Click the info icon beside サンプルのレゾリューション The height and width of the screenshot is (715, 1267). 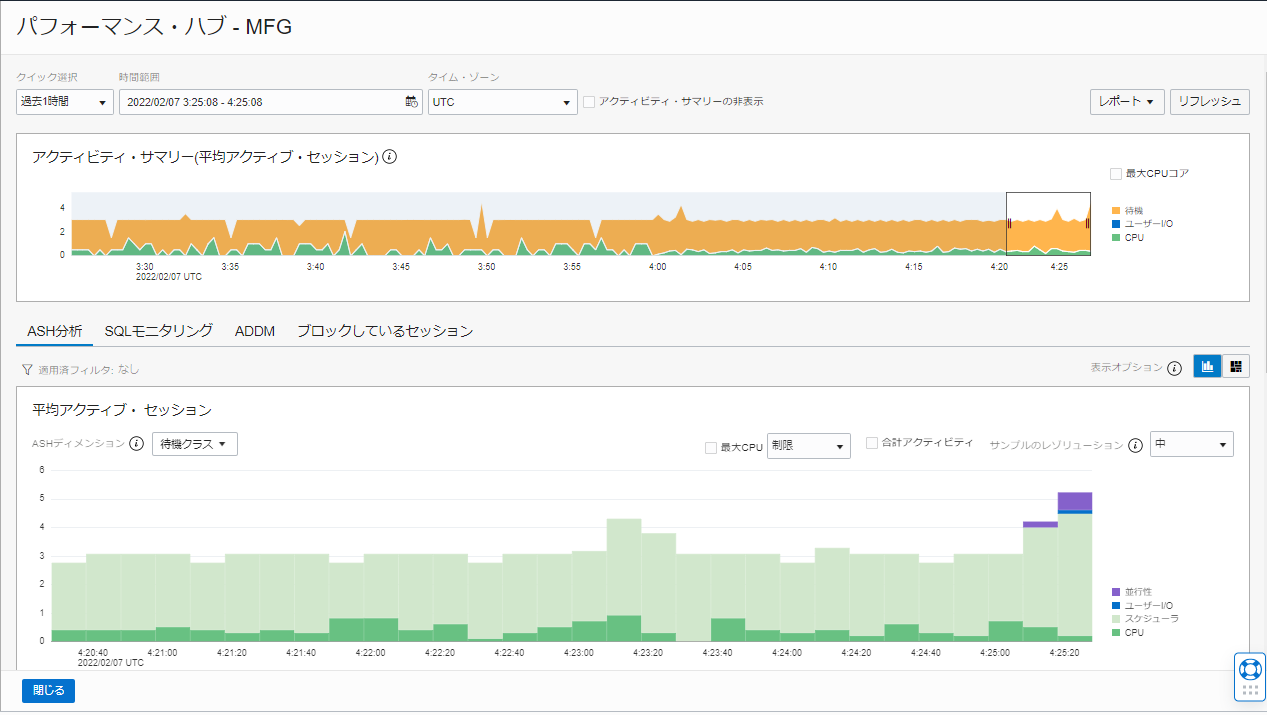(1134, 444)
